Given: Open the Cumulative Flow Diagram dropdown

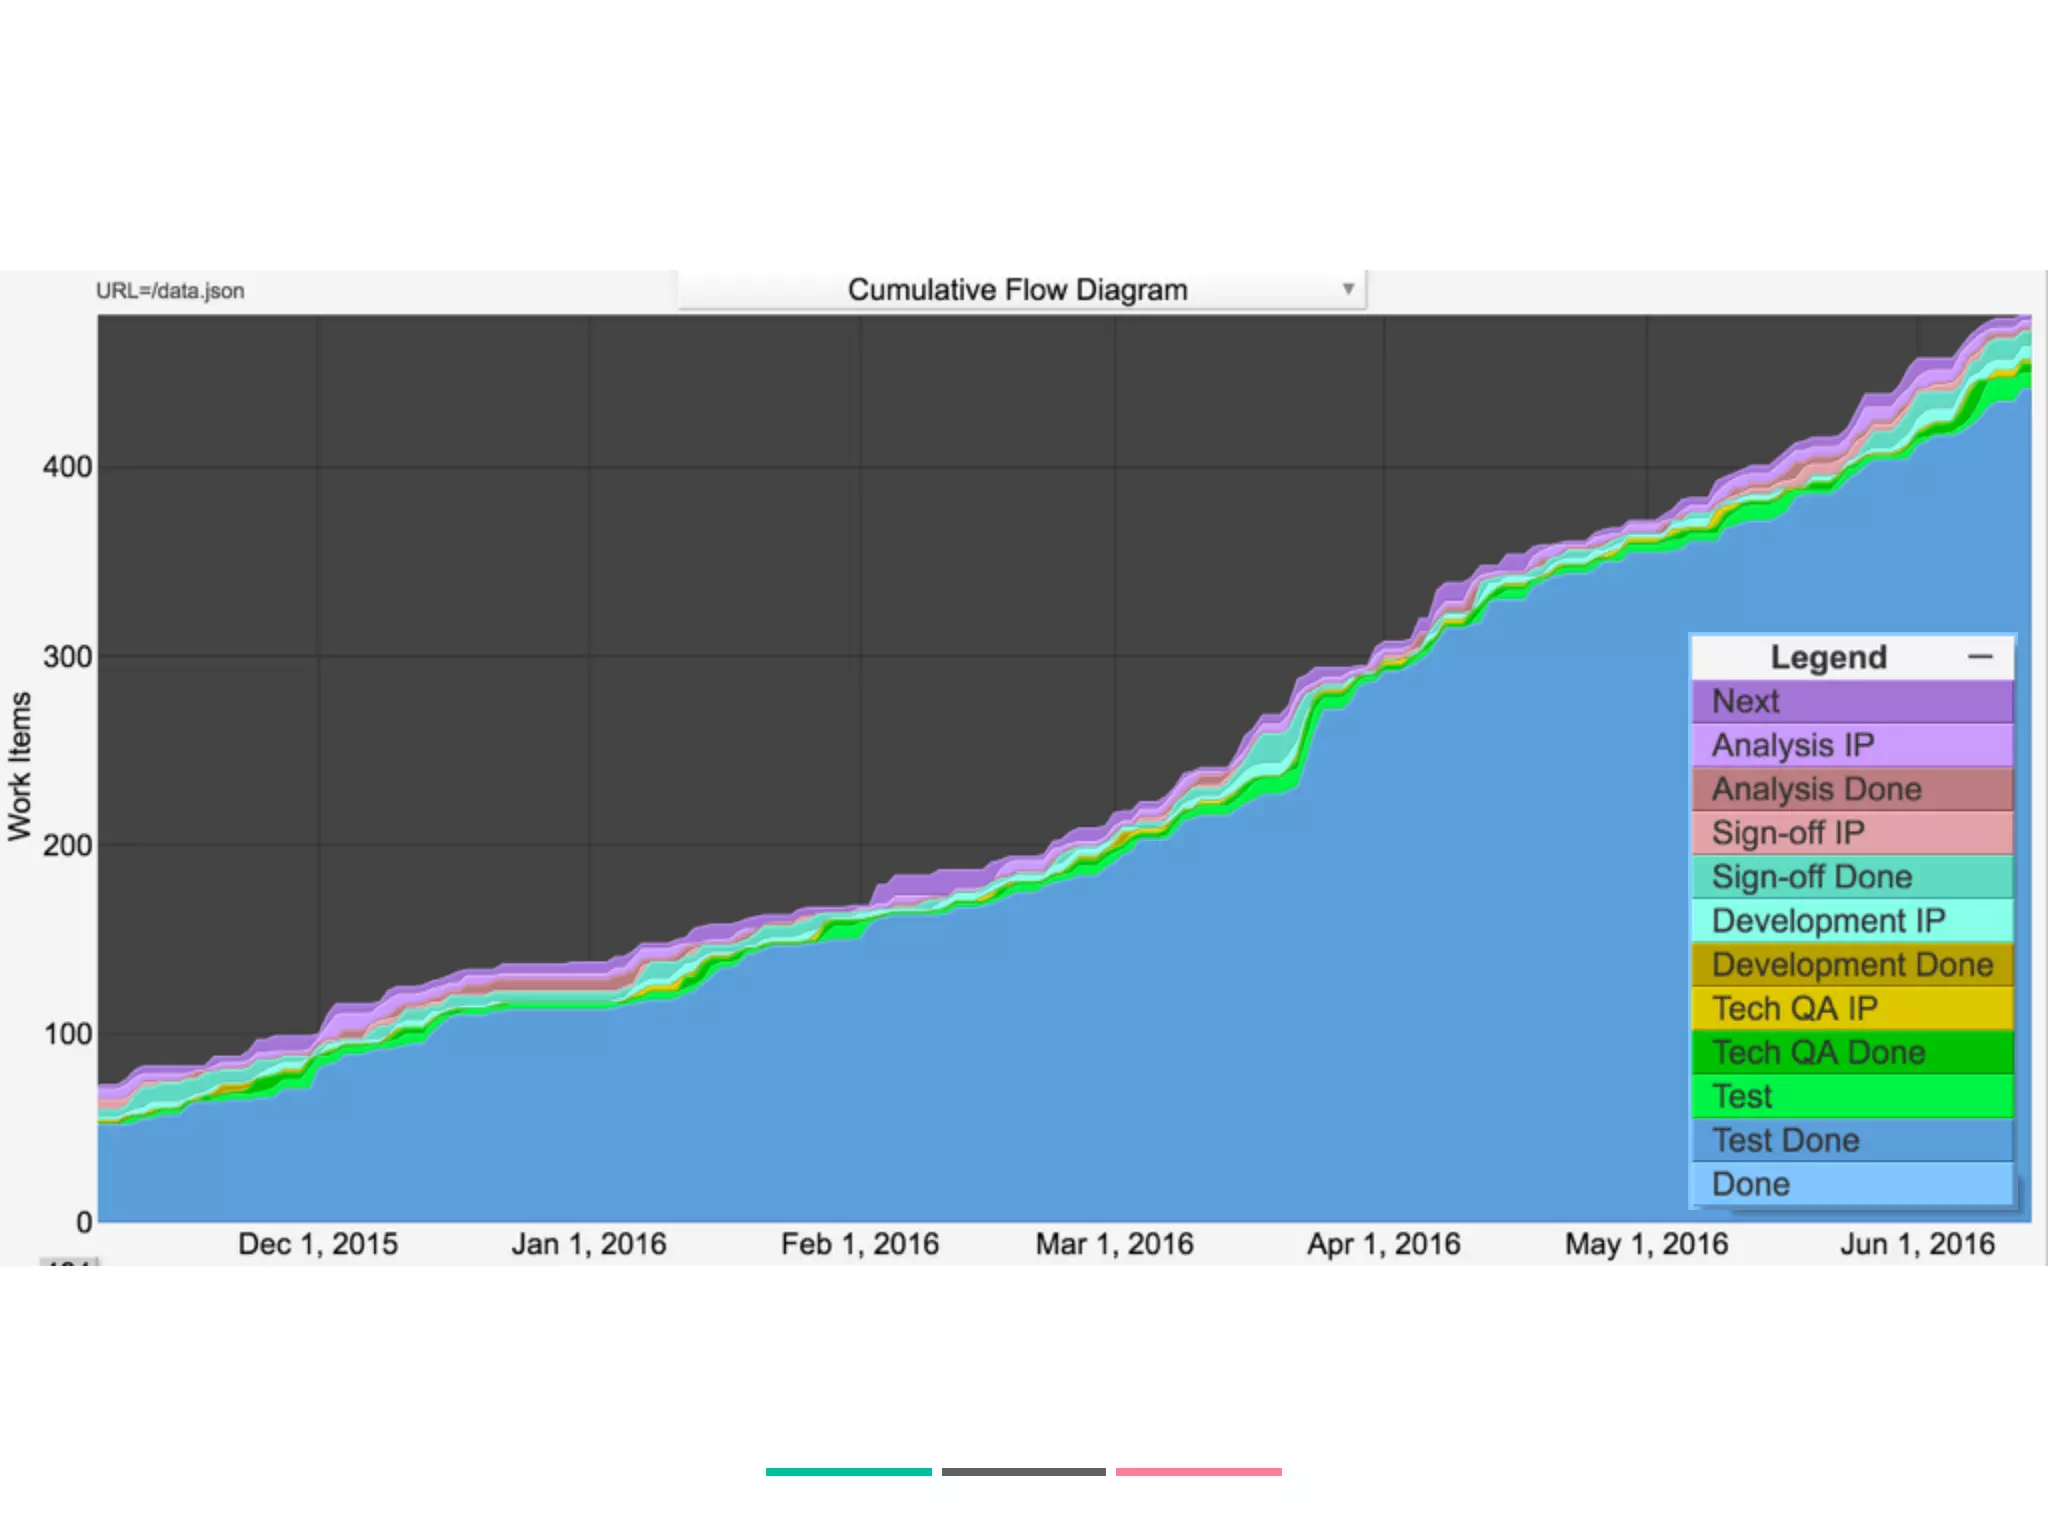Looking at the screenshot, I should [1018, 290].
